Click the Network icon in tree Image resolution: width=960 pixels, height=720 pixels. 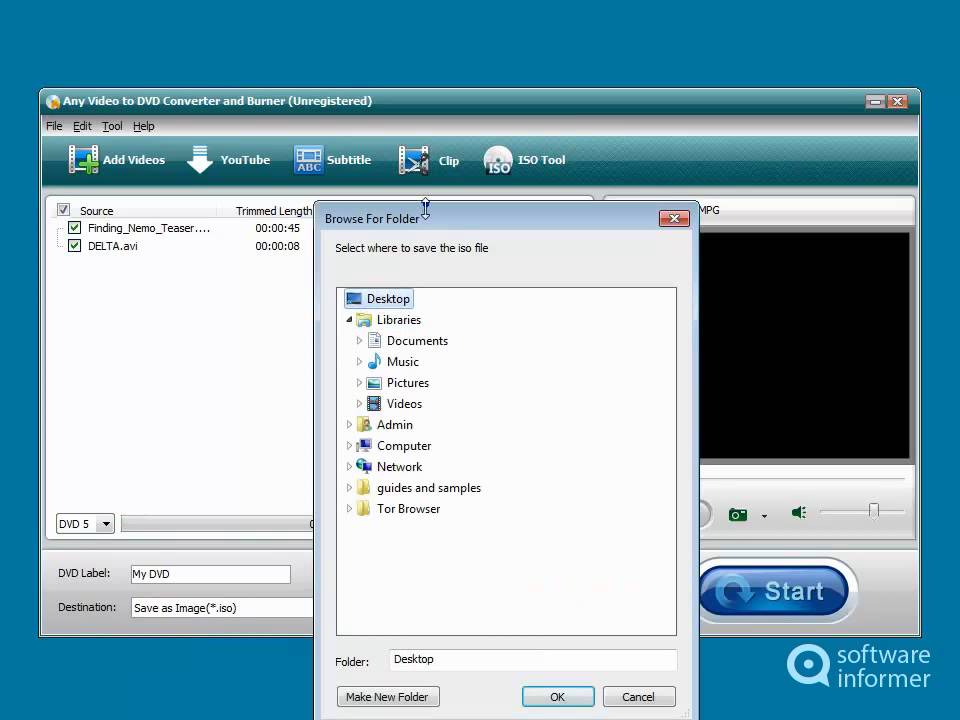pos(364,466)
